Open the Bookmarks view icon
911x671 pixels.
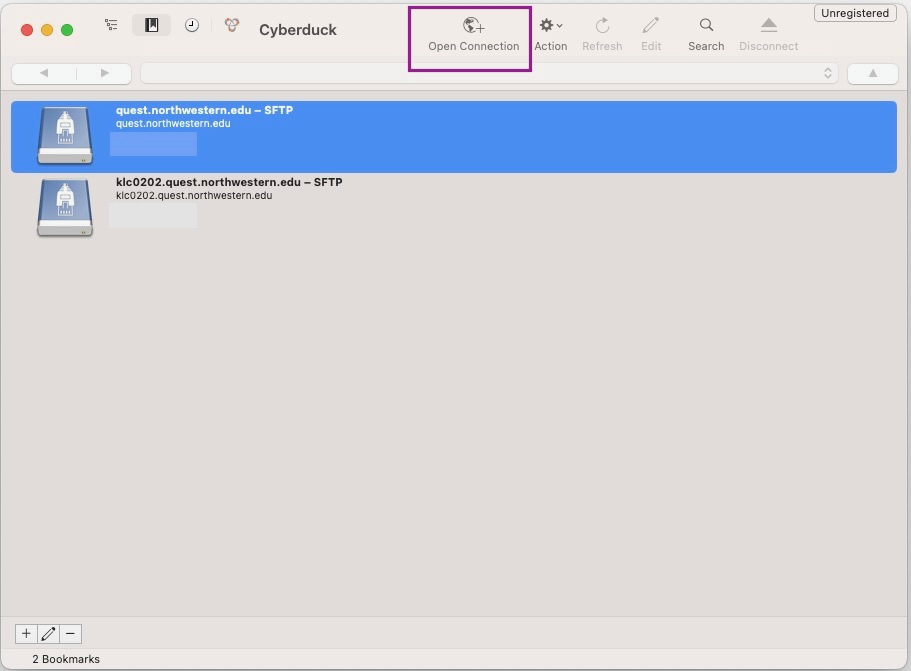click(x=151, y=24)
